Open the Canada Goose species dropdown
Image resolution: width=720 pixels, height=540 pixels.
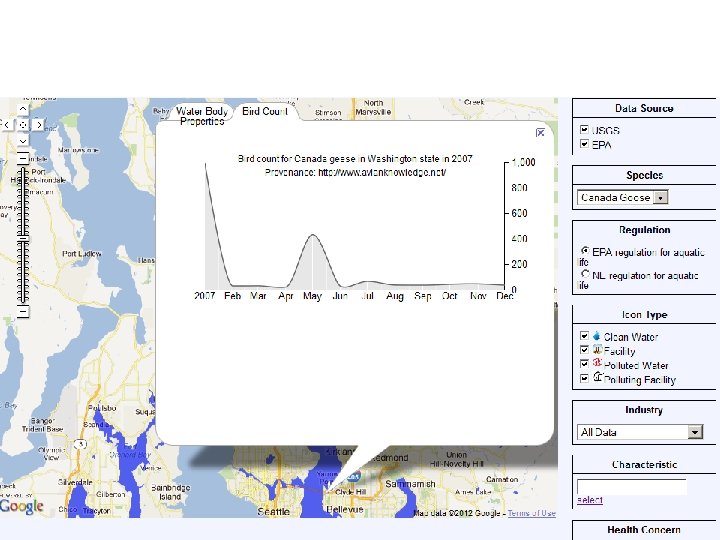[x=622, y=197]
